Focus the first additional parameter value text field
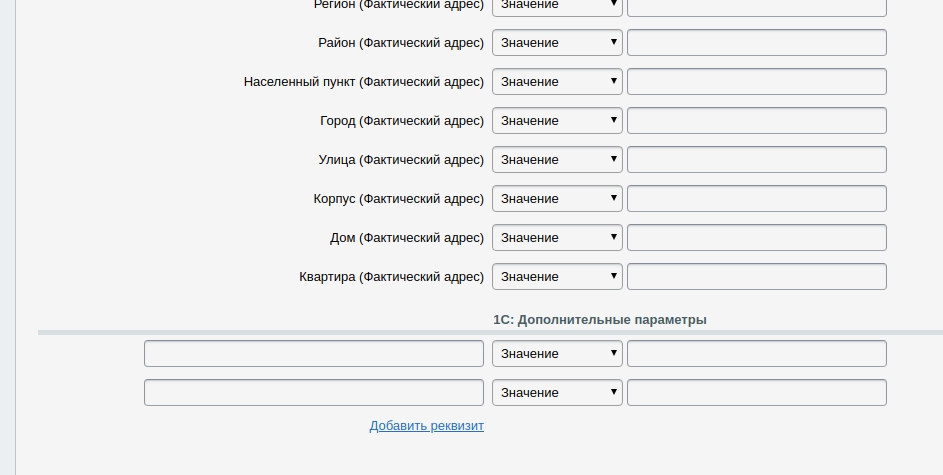This screenshot has width=943, height=475. (756, 354)
